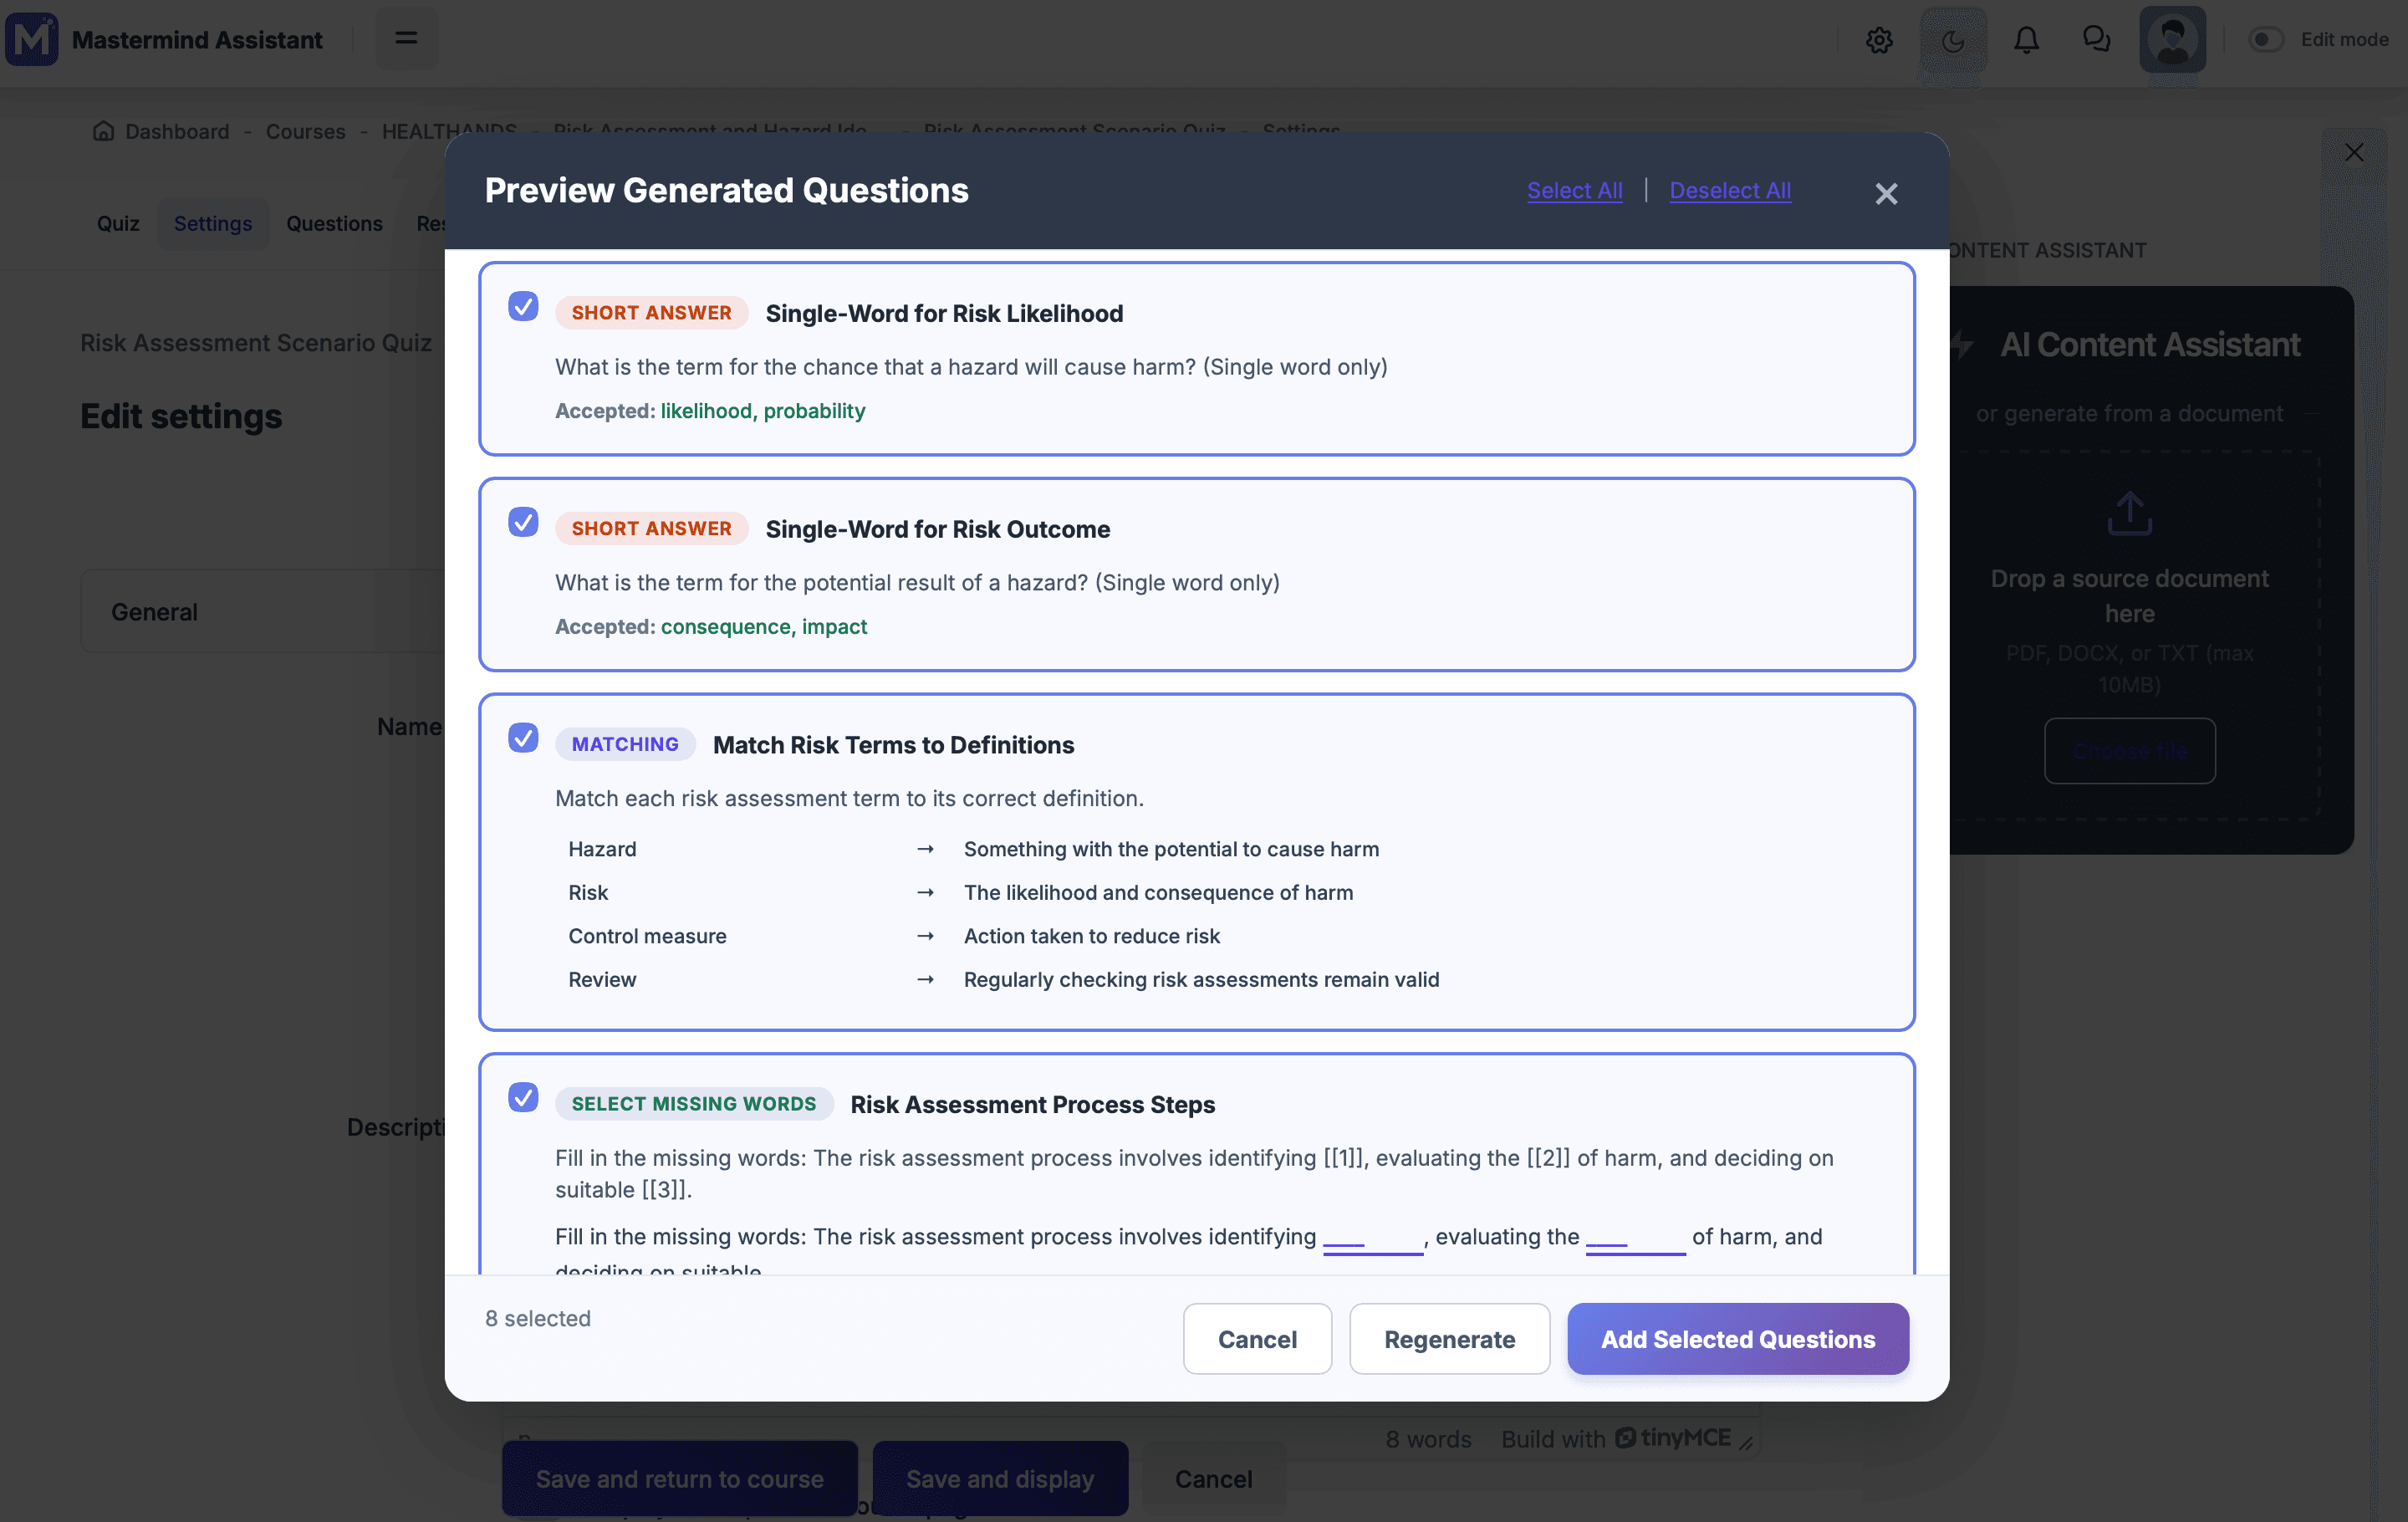Click the SELECT MISSING WORDS badge
This screenshot has width=2408, height=1522.
point(694,1104)
